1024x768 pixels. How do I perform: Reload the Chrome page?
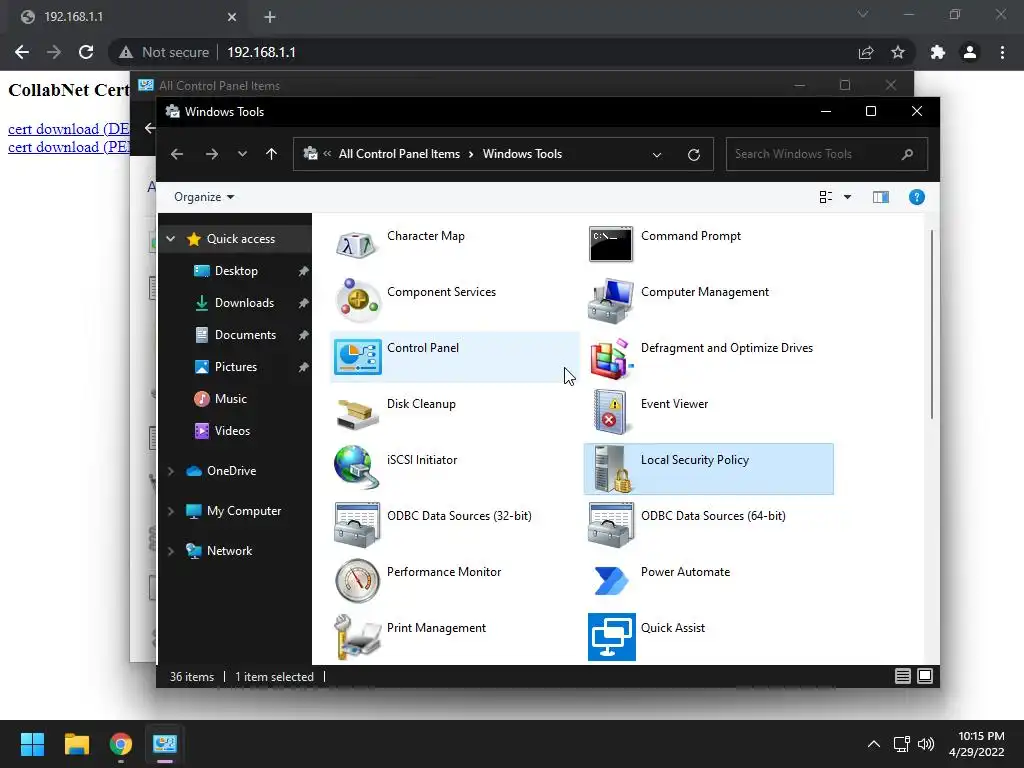[x=86, y=52]
